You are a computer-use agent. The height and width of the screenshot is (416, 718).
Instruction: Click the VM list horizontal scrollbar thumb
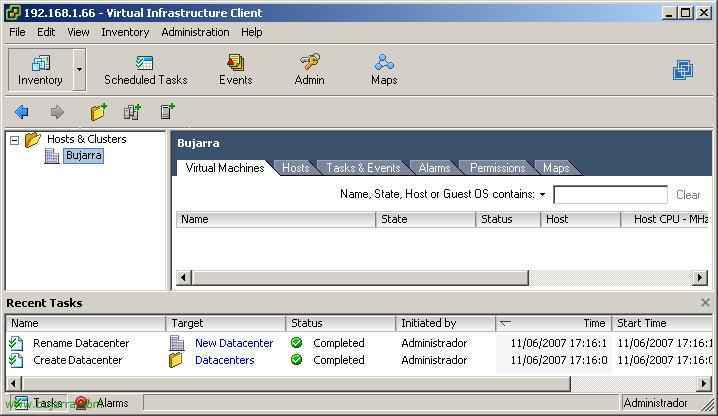[x=360, y=278]
